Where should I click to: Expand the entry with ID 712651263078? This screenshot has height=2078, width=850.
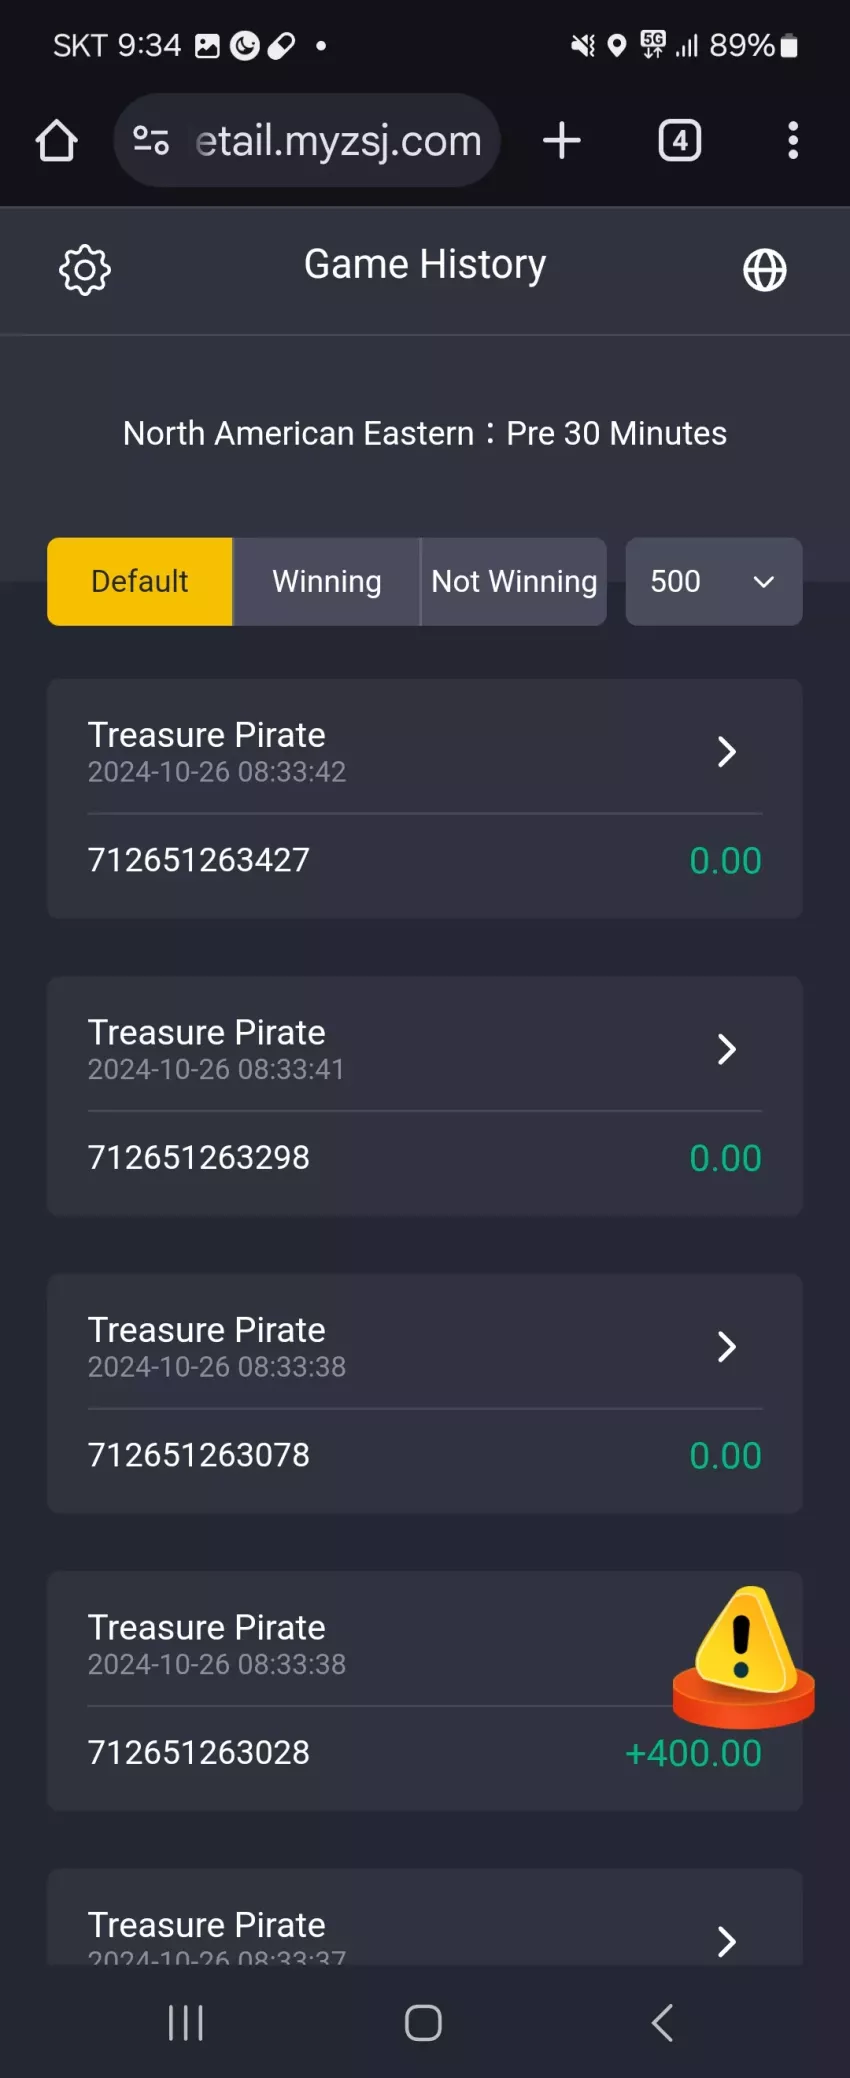point(727,1347)
